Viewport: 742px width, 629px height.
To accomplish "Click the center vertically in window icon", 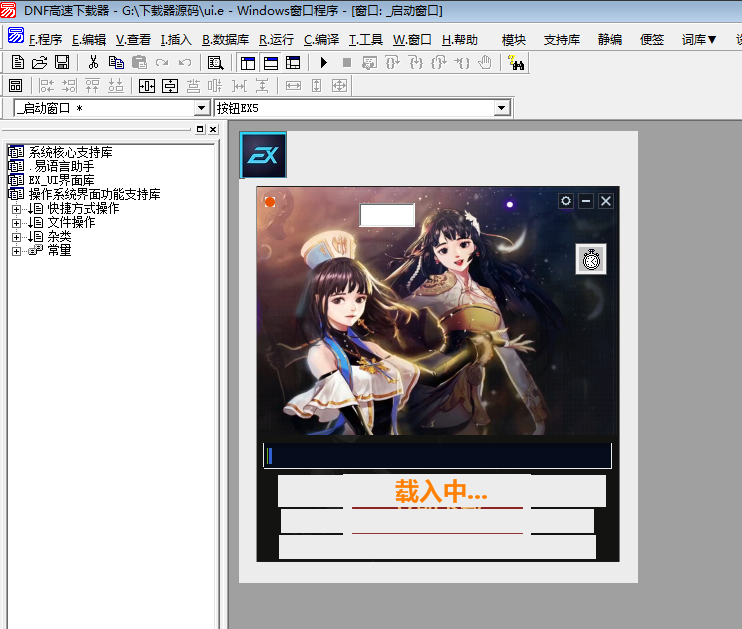I will (170, 86).
